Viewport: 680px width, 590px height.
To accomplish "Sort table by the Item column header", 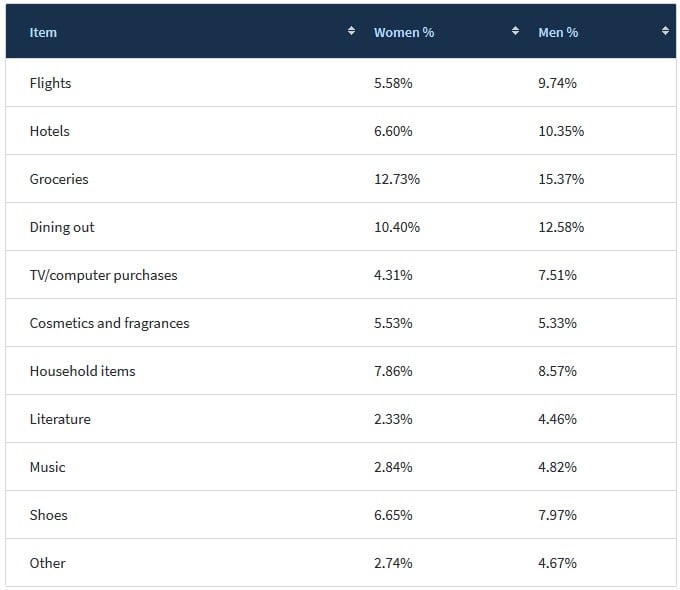I will pos(44,32).
